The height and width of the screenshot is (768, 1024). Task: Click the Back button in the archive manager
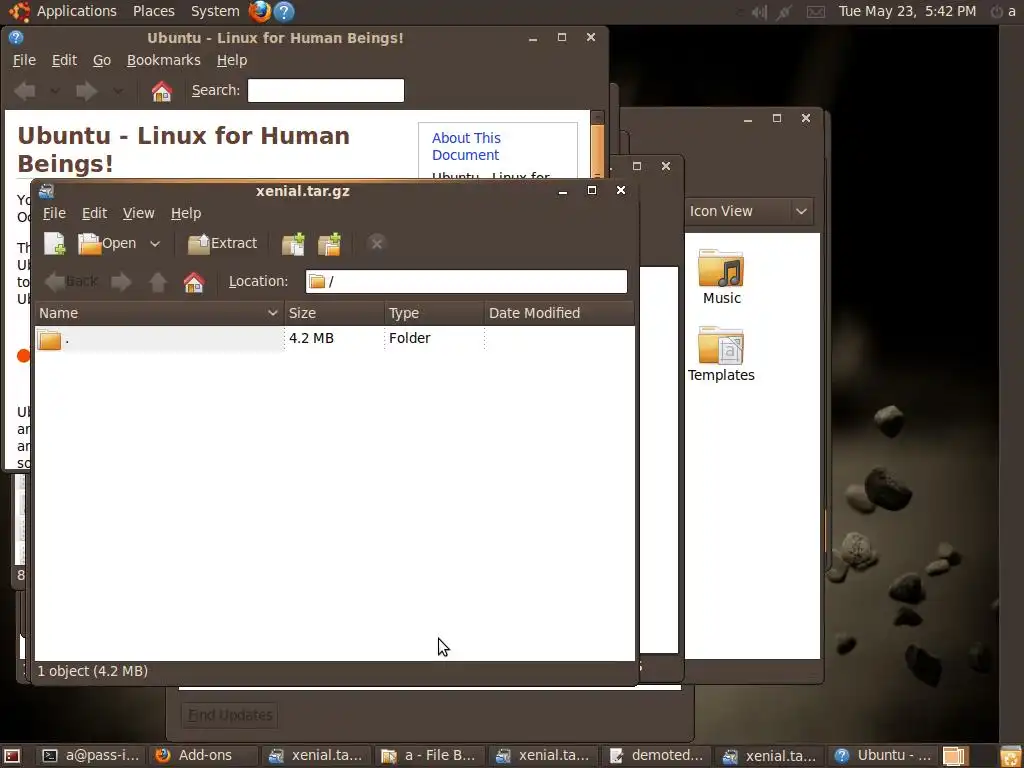pos(71,281)
